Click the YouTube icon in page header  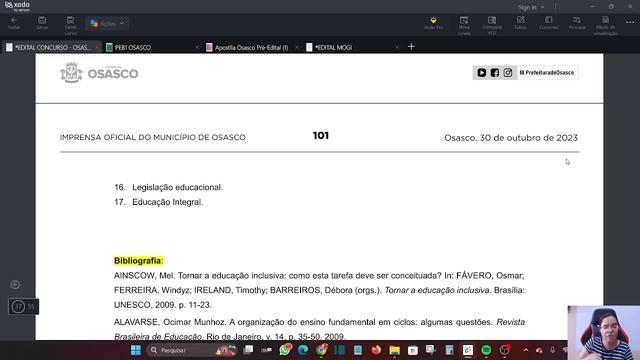pyautogui.click(x=482, y=73)
